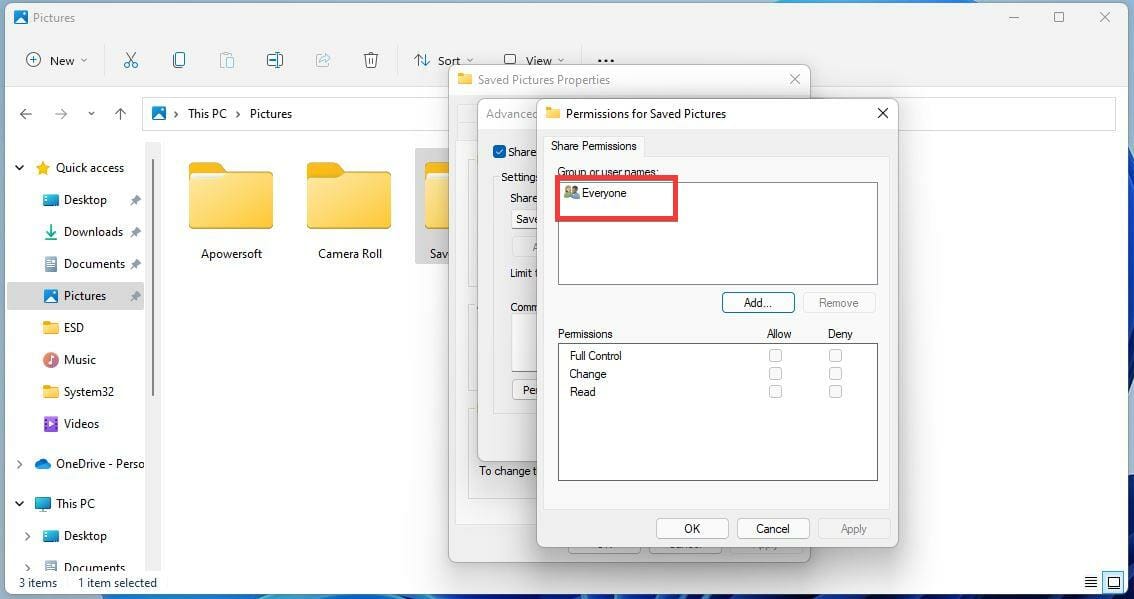Click the Up arrow navigation icon
Image resolution: width=1134 pixels, height=599 pixels.
pyautogui.click(x=121, y=114)
